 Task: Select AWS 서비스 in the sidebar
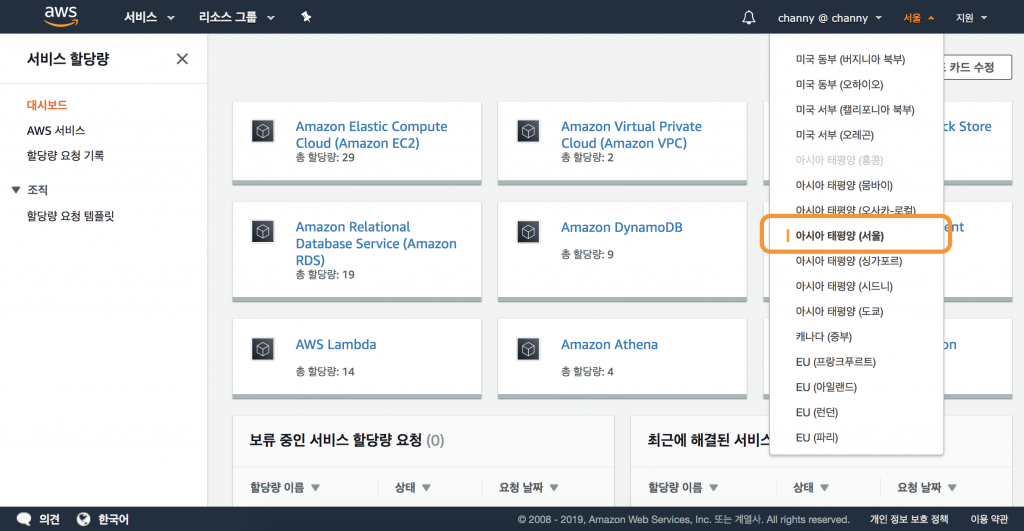point(56,131)
